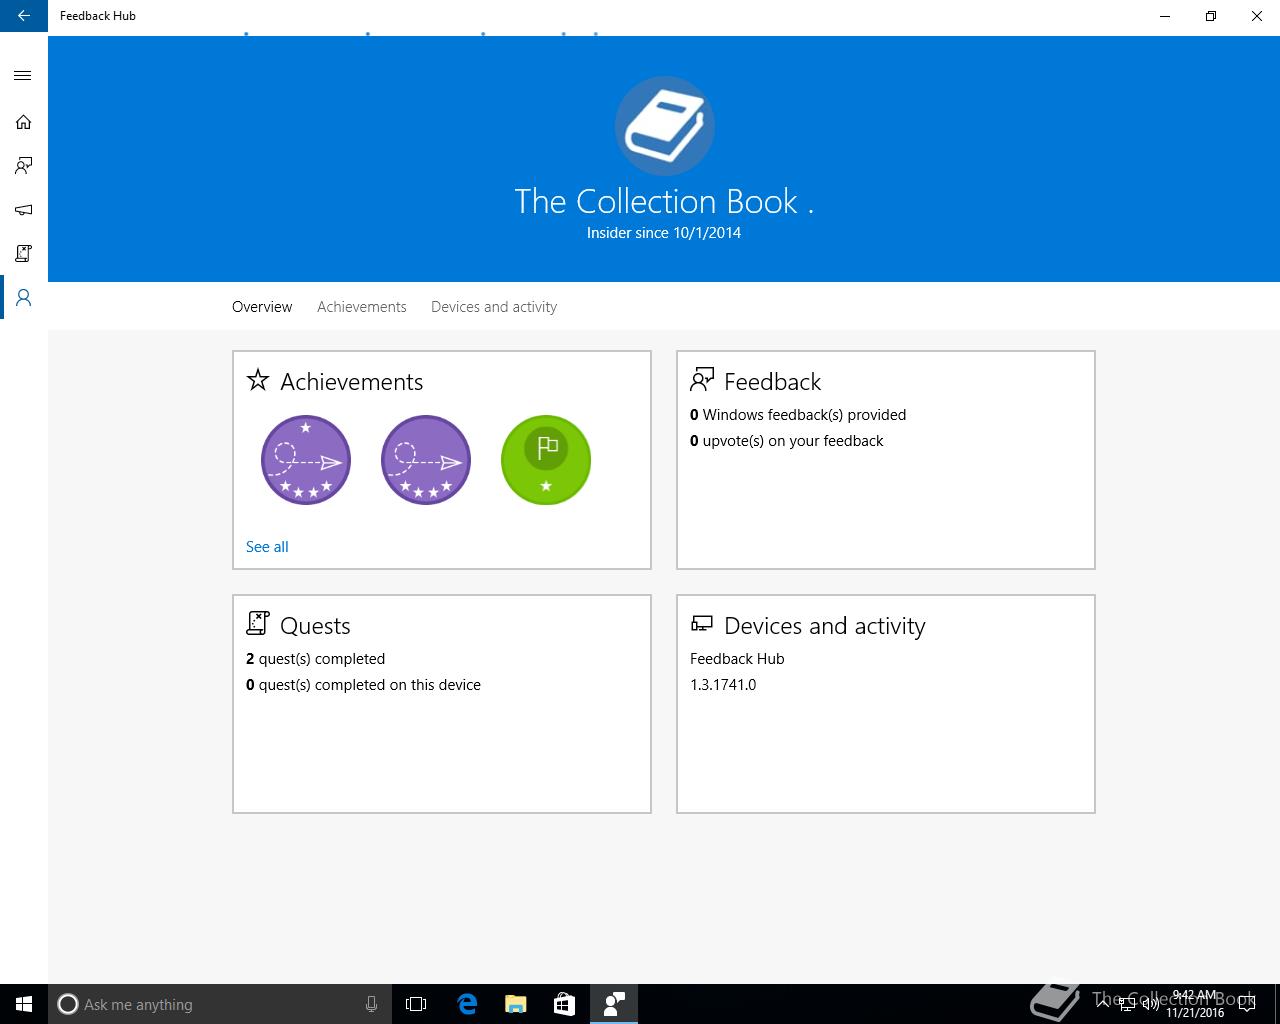This screenshot has width=1280, height=1024.
Task: Select the first purple four-star badge
Action: (306, 460)
